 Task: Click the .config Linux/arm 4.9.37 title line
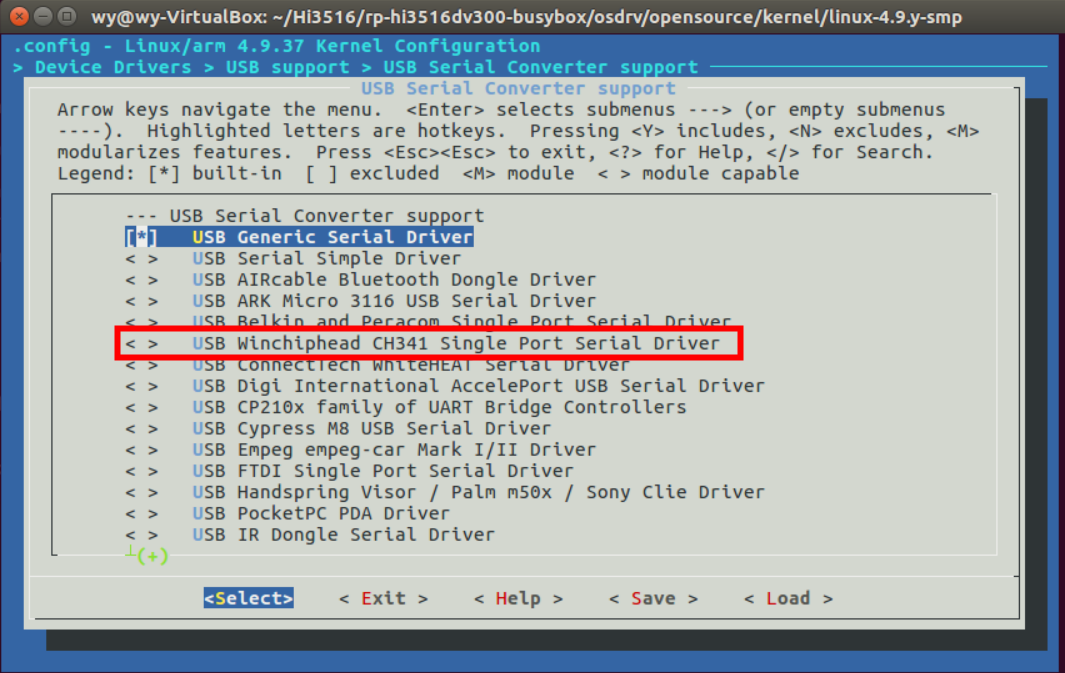(x=276, y=46)
